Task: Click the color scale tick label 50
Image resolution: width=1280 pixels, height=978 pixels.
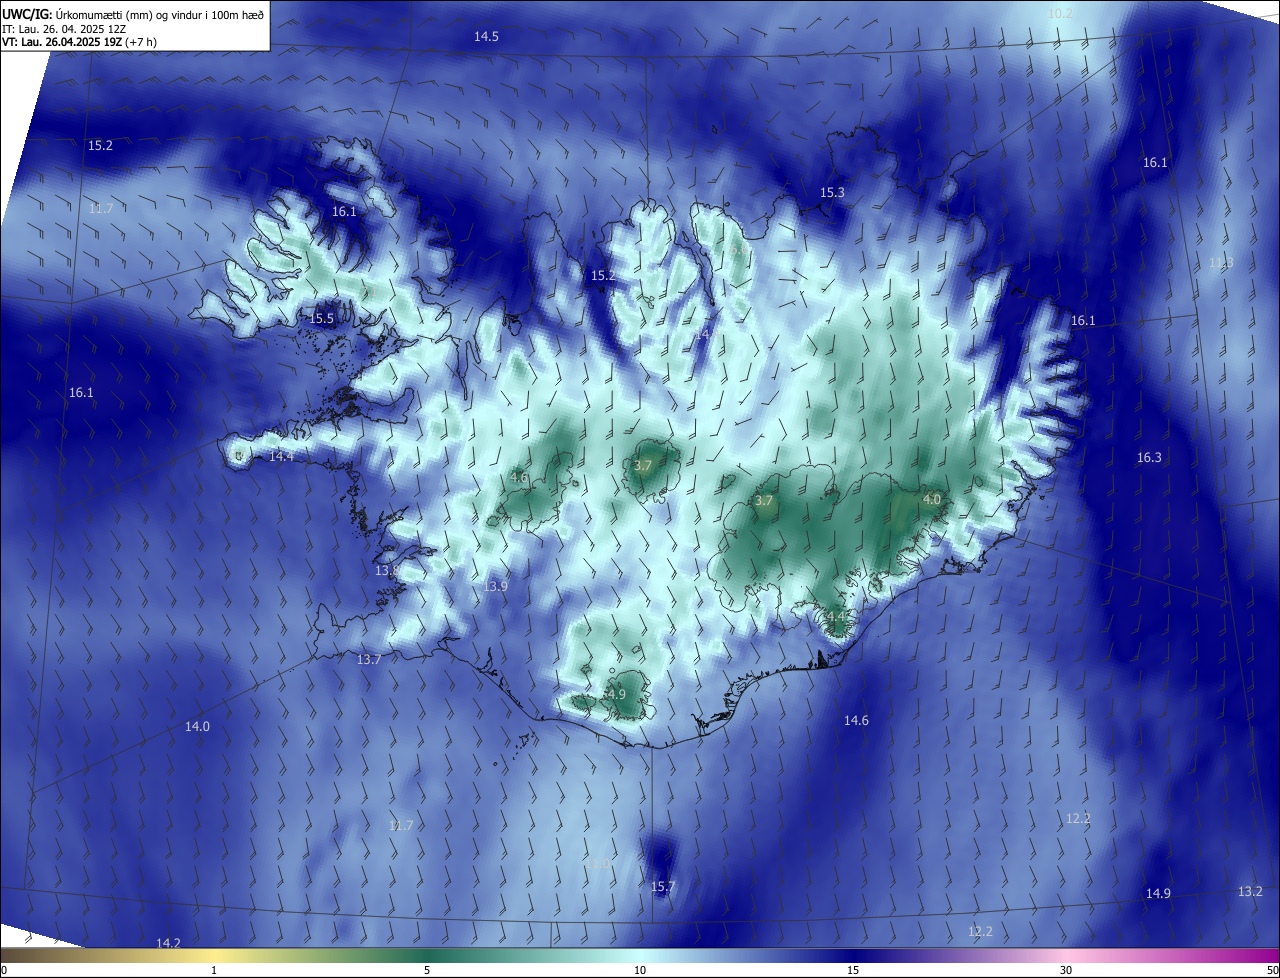Action: coord(1272,971)
